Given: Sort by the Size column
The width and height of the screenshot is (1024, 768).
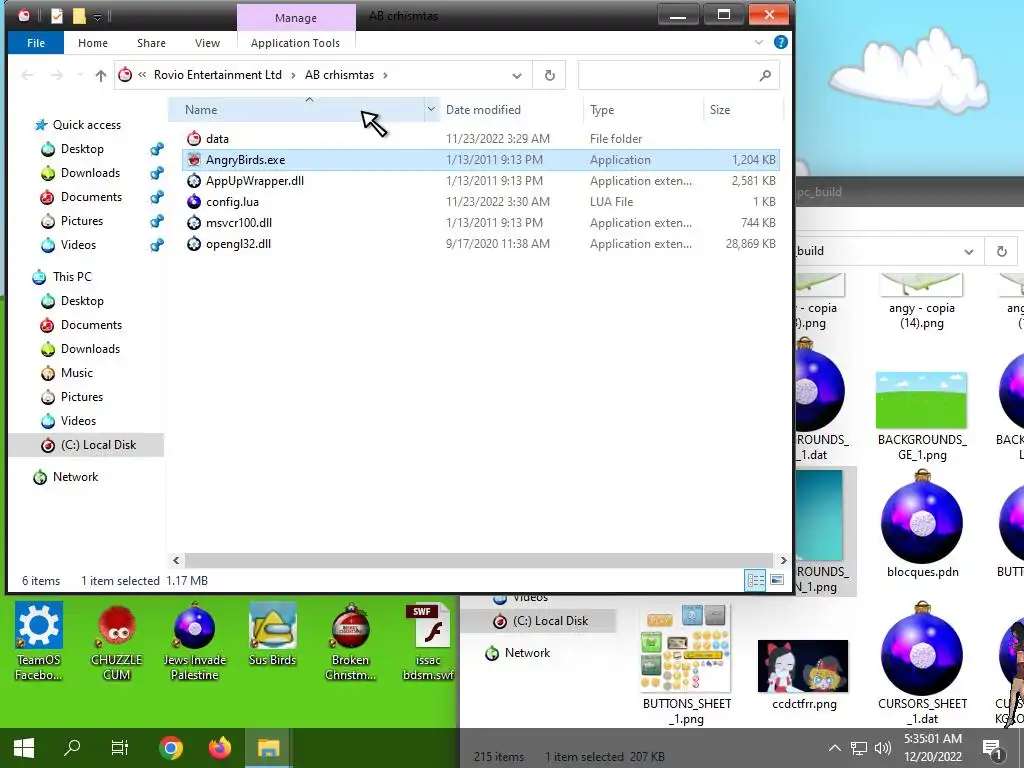Looking at the screenshot, I should [743, 110].
